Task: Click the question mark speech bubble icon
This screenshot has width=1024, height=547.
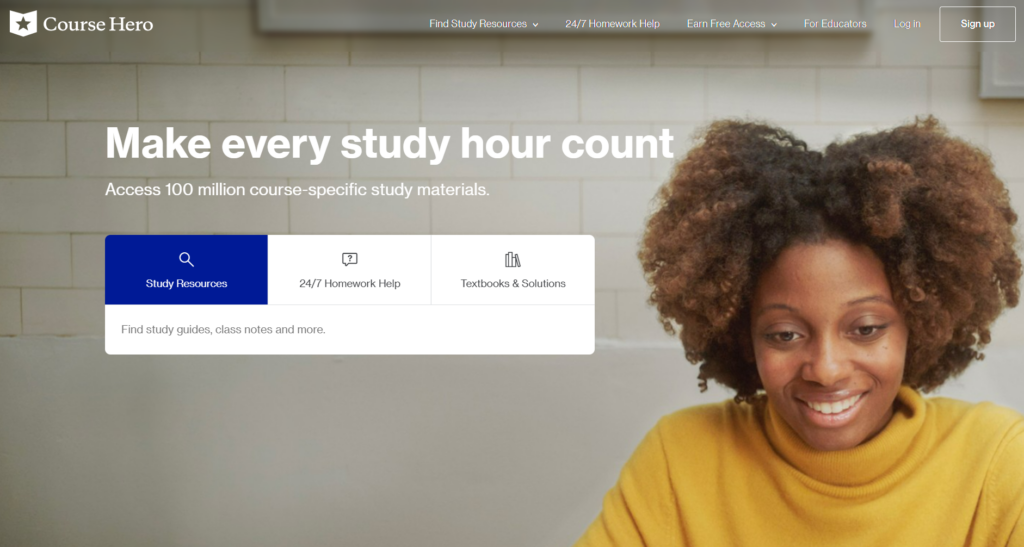Action: click(349, 259)
